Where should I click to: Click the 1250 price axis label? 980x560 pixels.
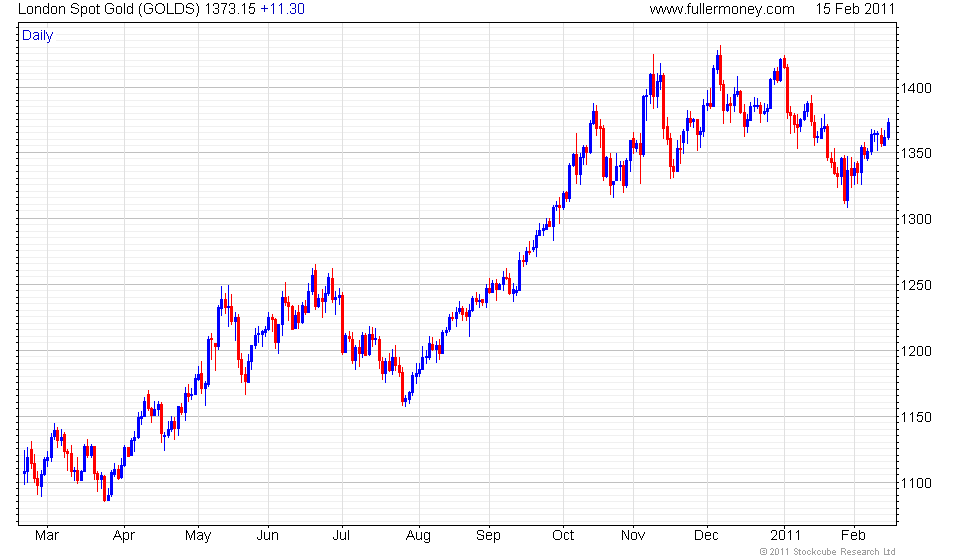pos(916,285)
